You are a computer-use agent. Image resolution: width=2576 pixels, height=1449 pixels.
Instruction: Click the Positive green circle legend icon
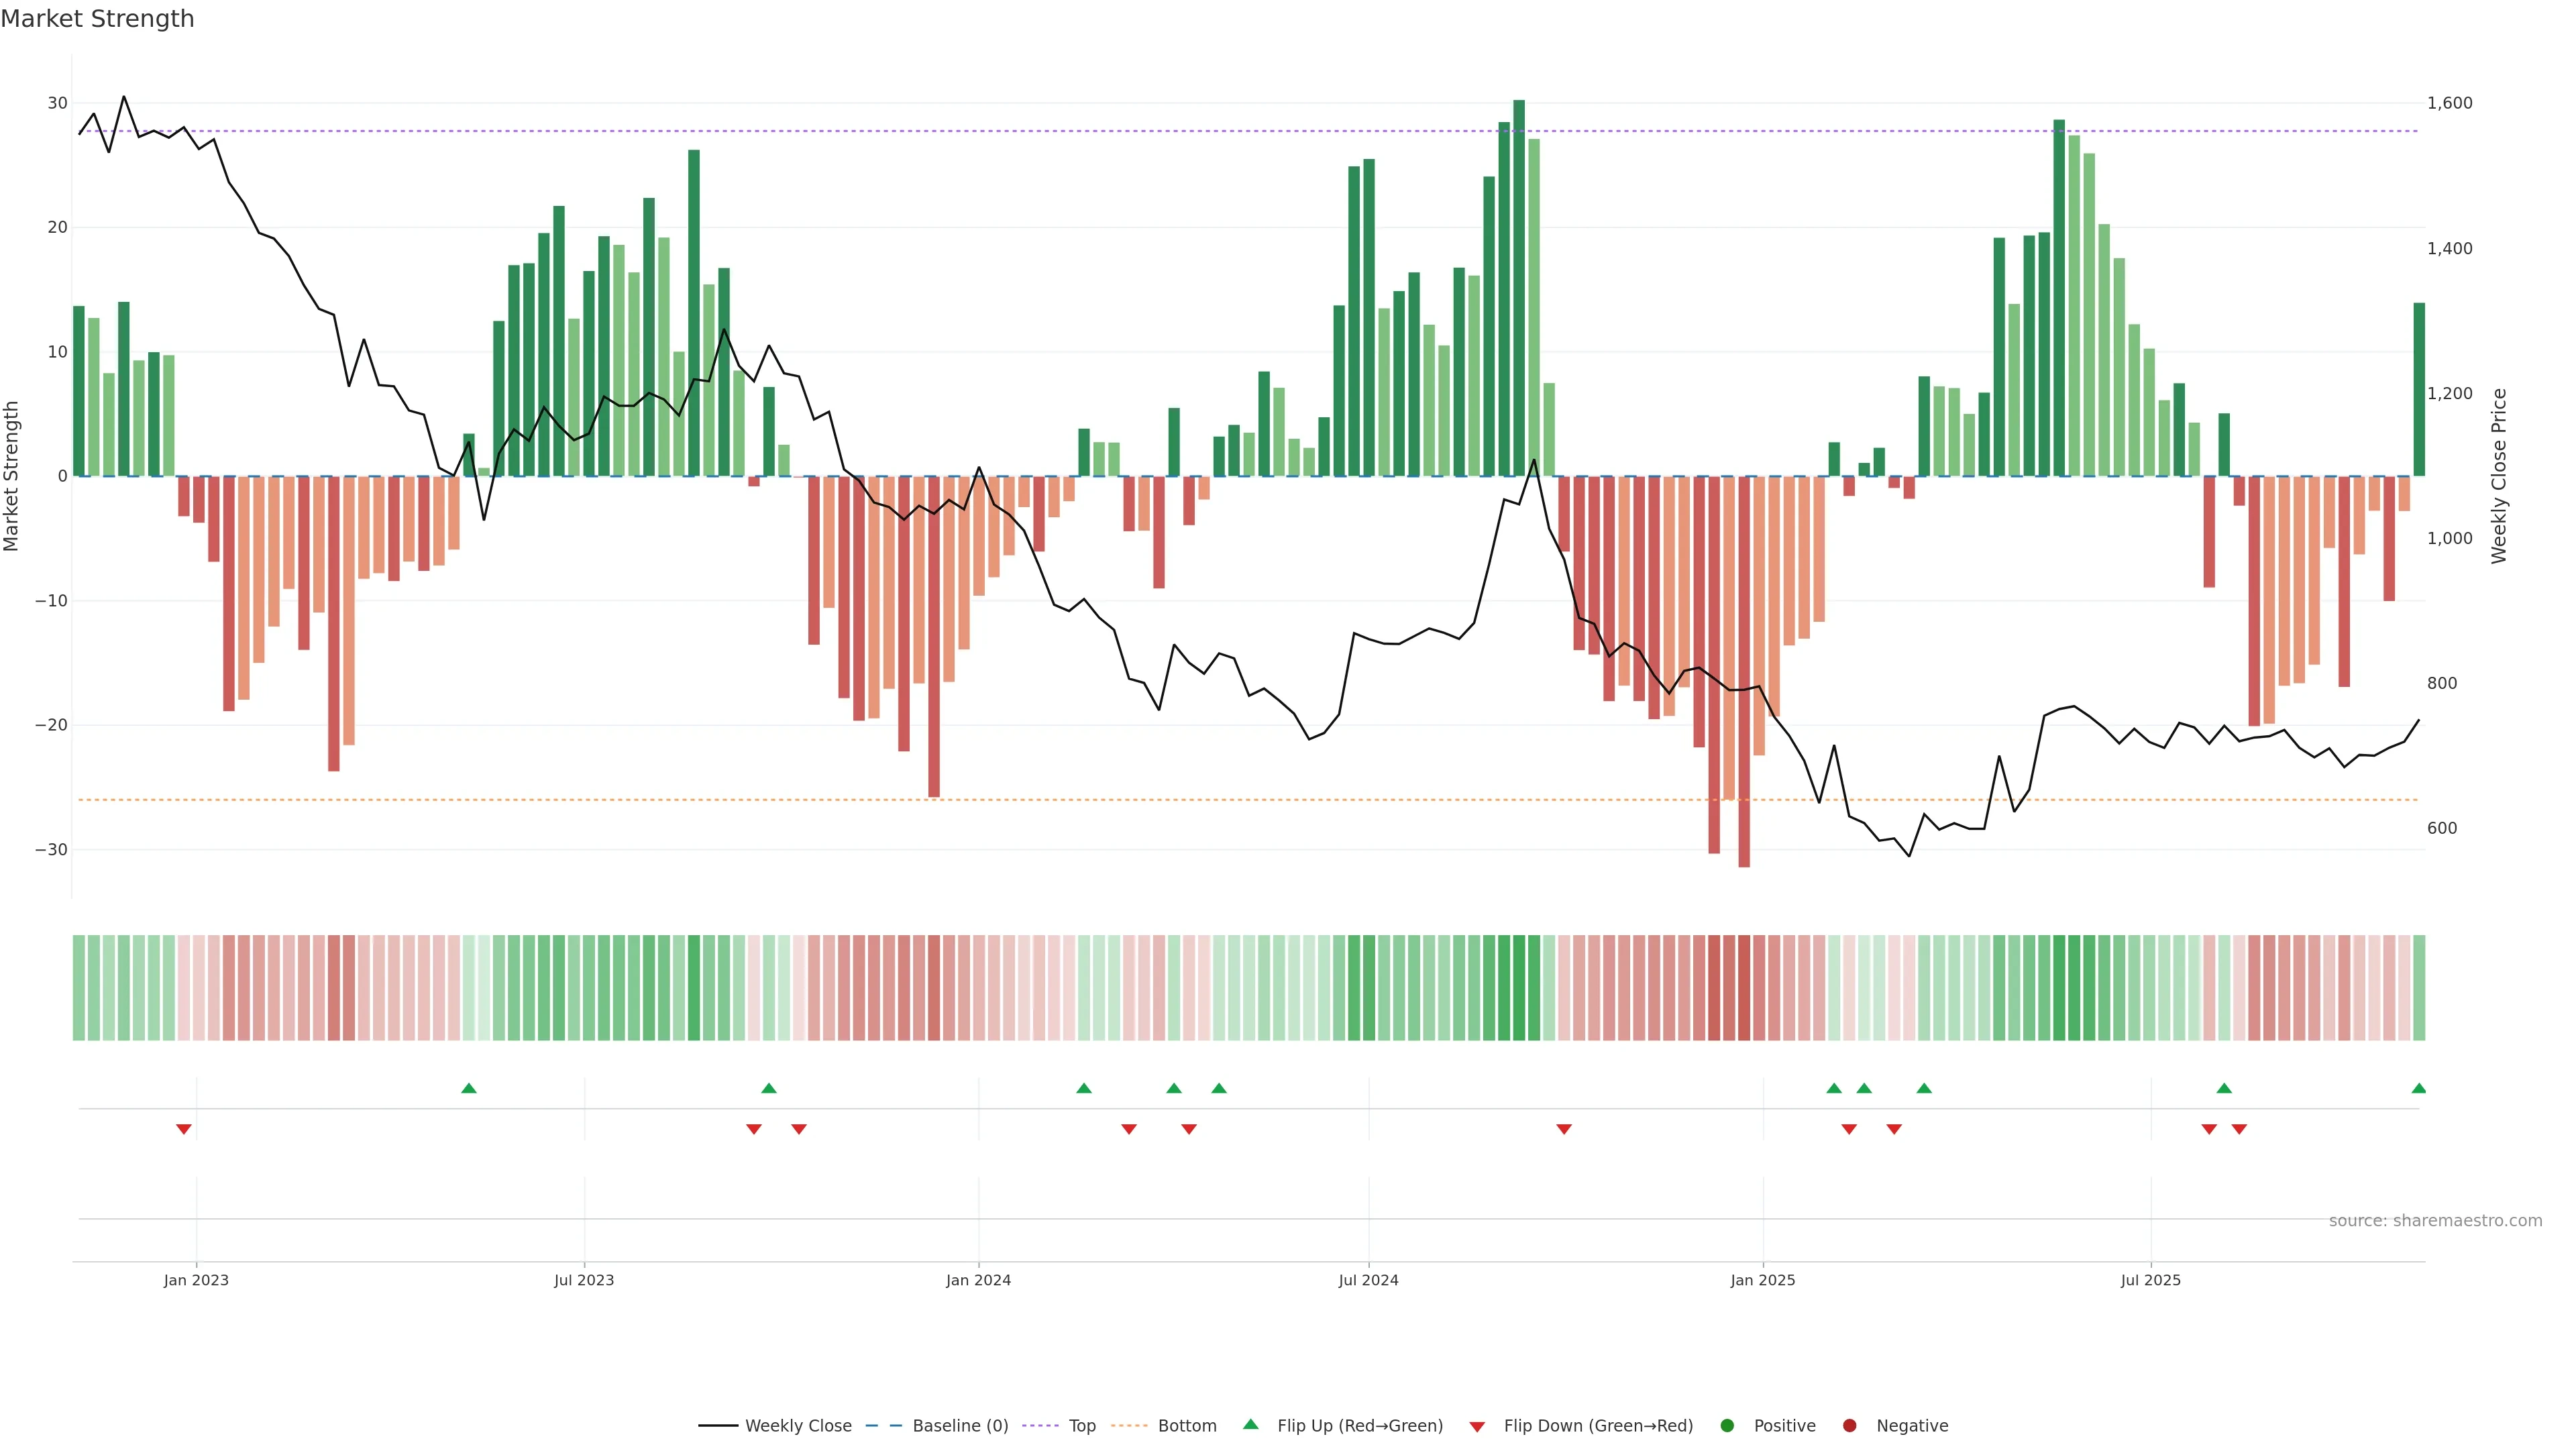click(x=1727, y=1426)
